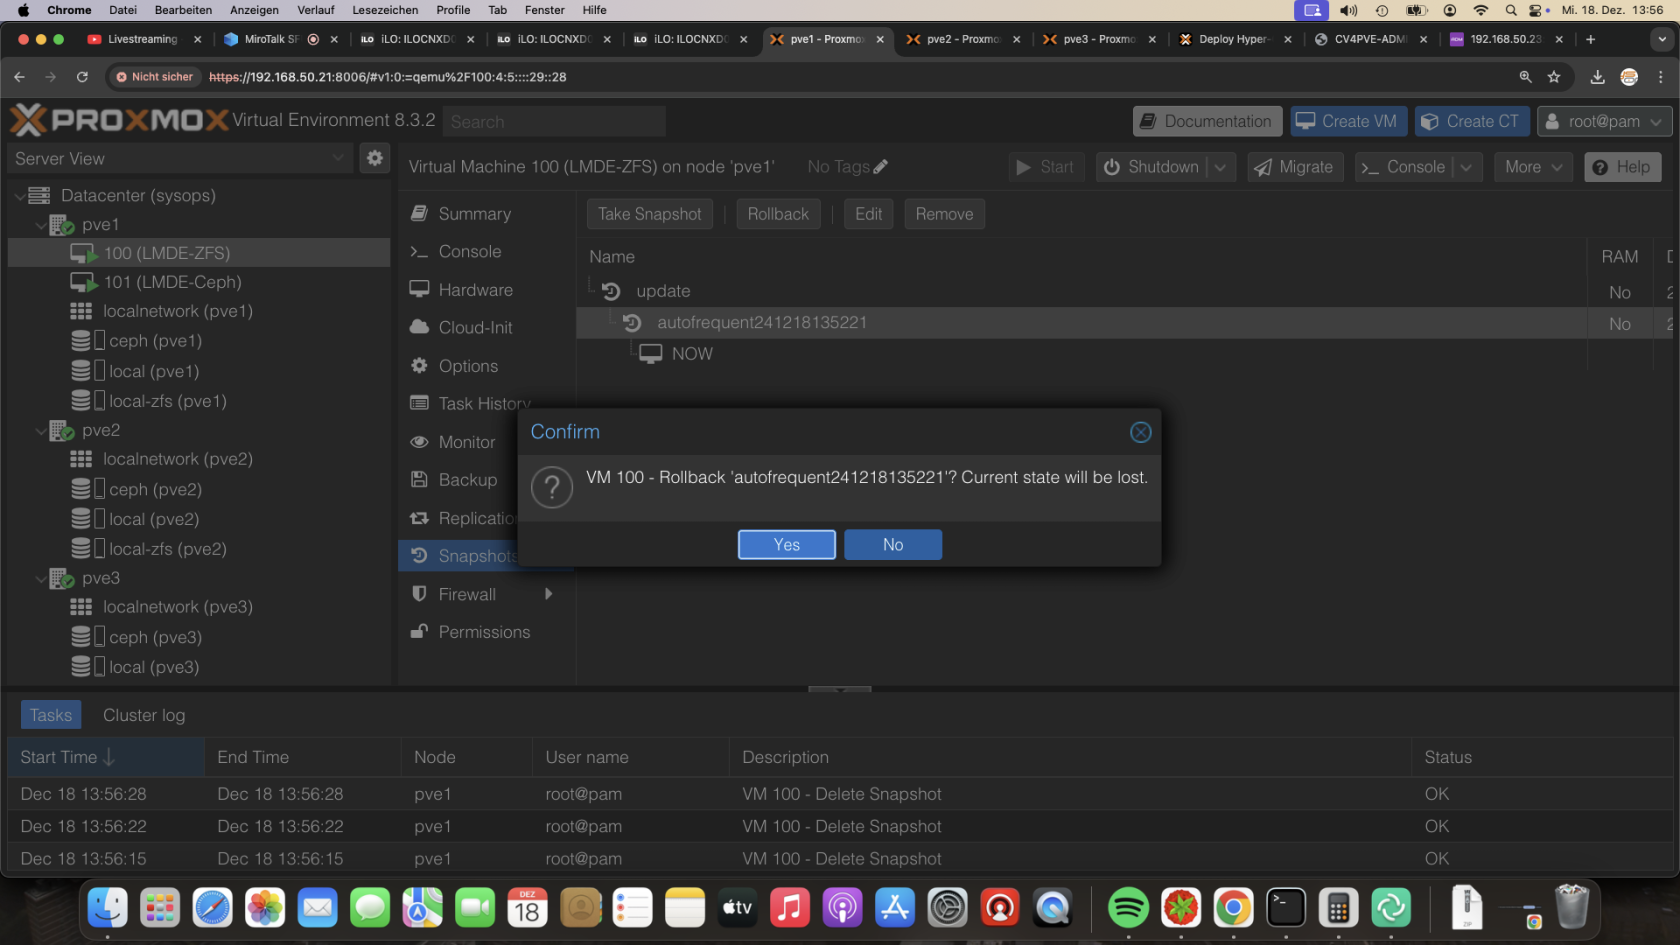Viewport: 1680px width, 945px height.
Task: Select VM 101 (LMDE-Ceph) in tree
Action: point(199,282)
